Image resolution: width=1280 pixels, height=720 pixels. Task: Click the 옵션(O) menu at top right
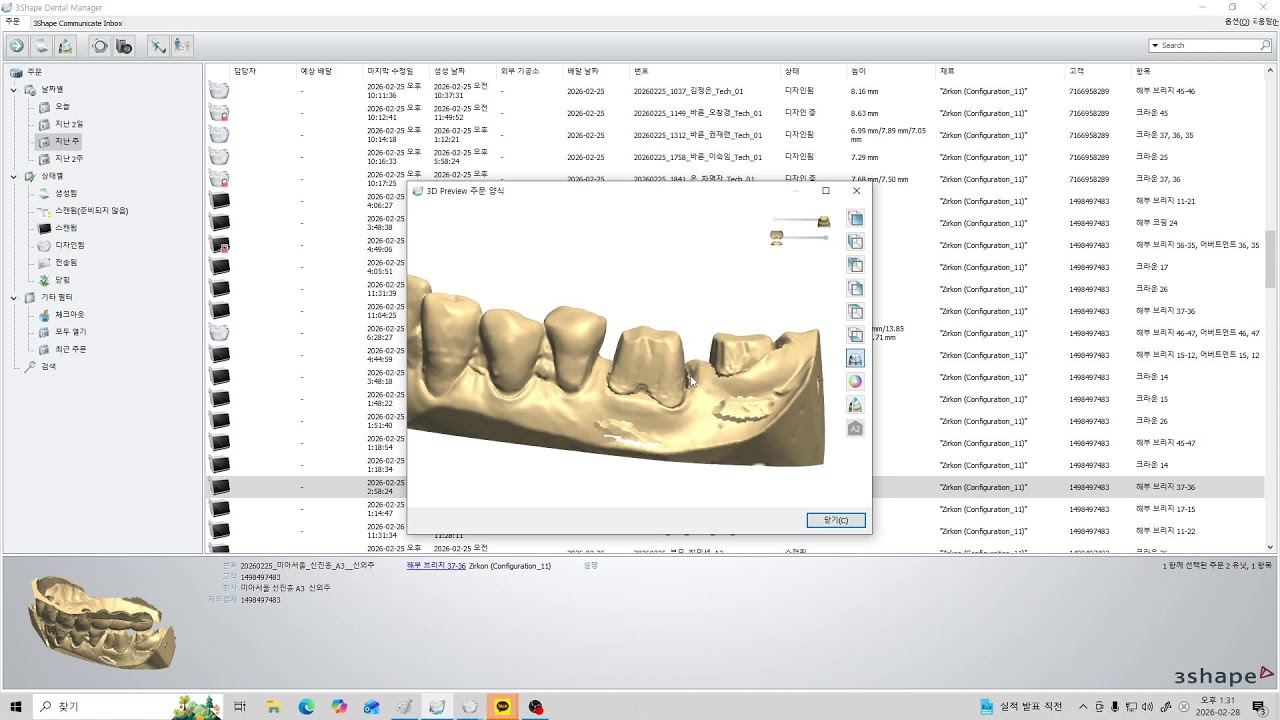(x=1236, y=22)
